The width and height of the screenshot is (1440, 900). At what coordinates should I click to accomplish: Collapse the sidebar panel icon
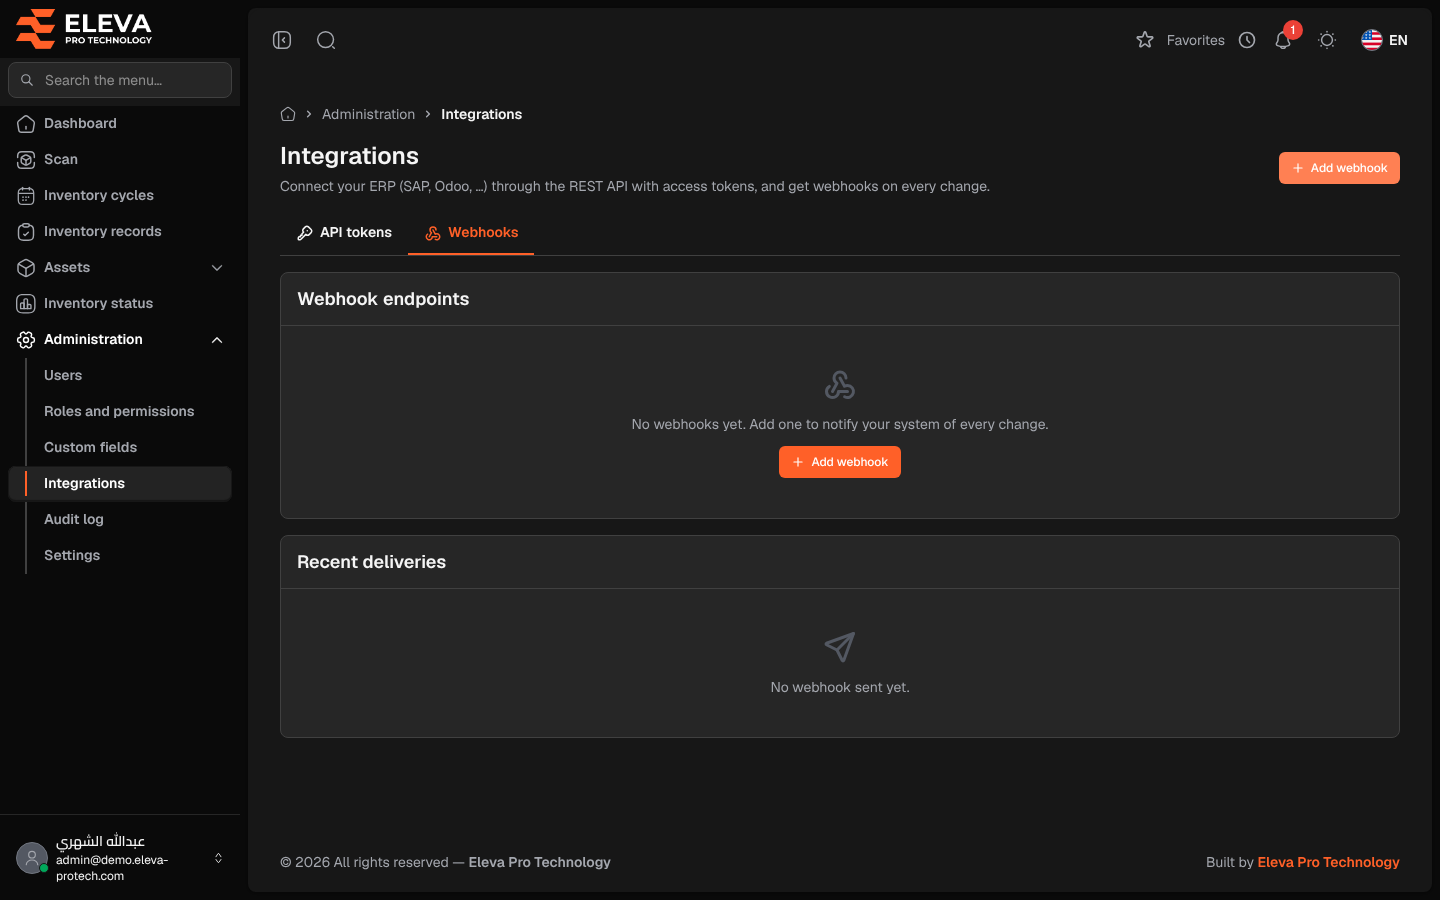[x=282, y=40]
